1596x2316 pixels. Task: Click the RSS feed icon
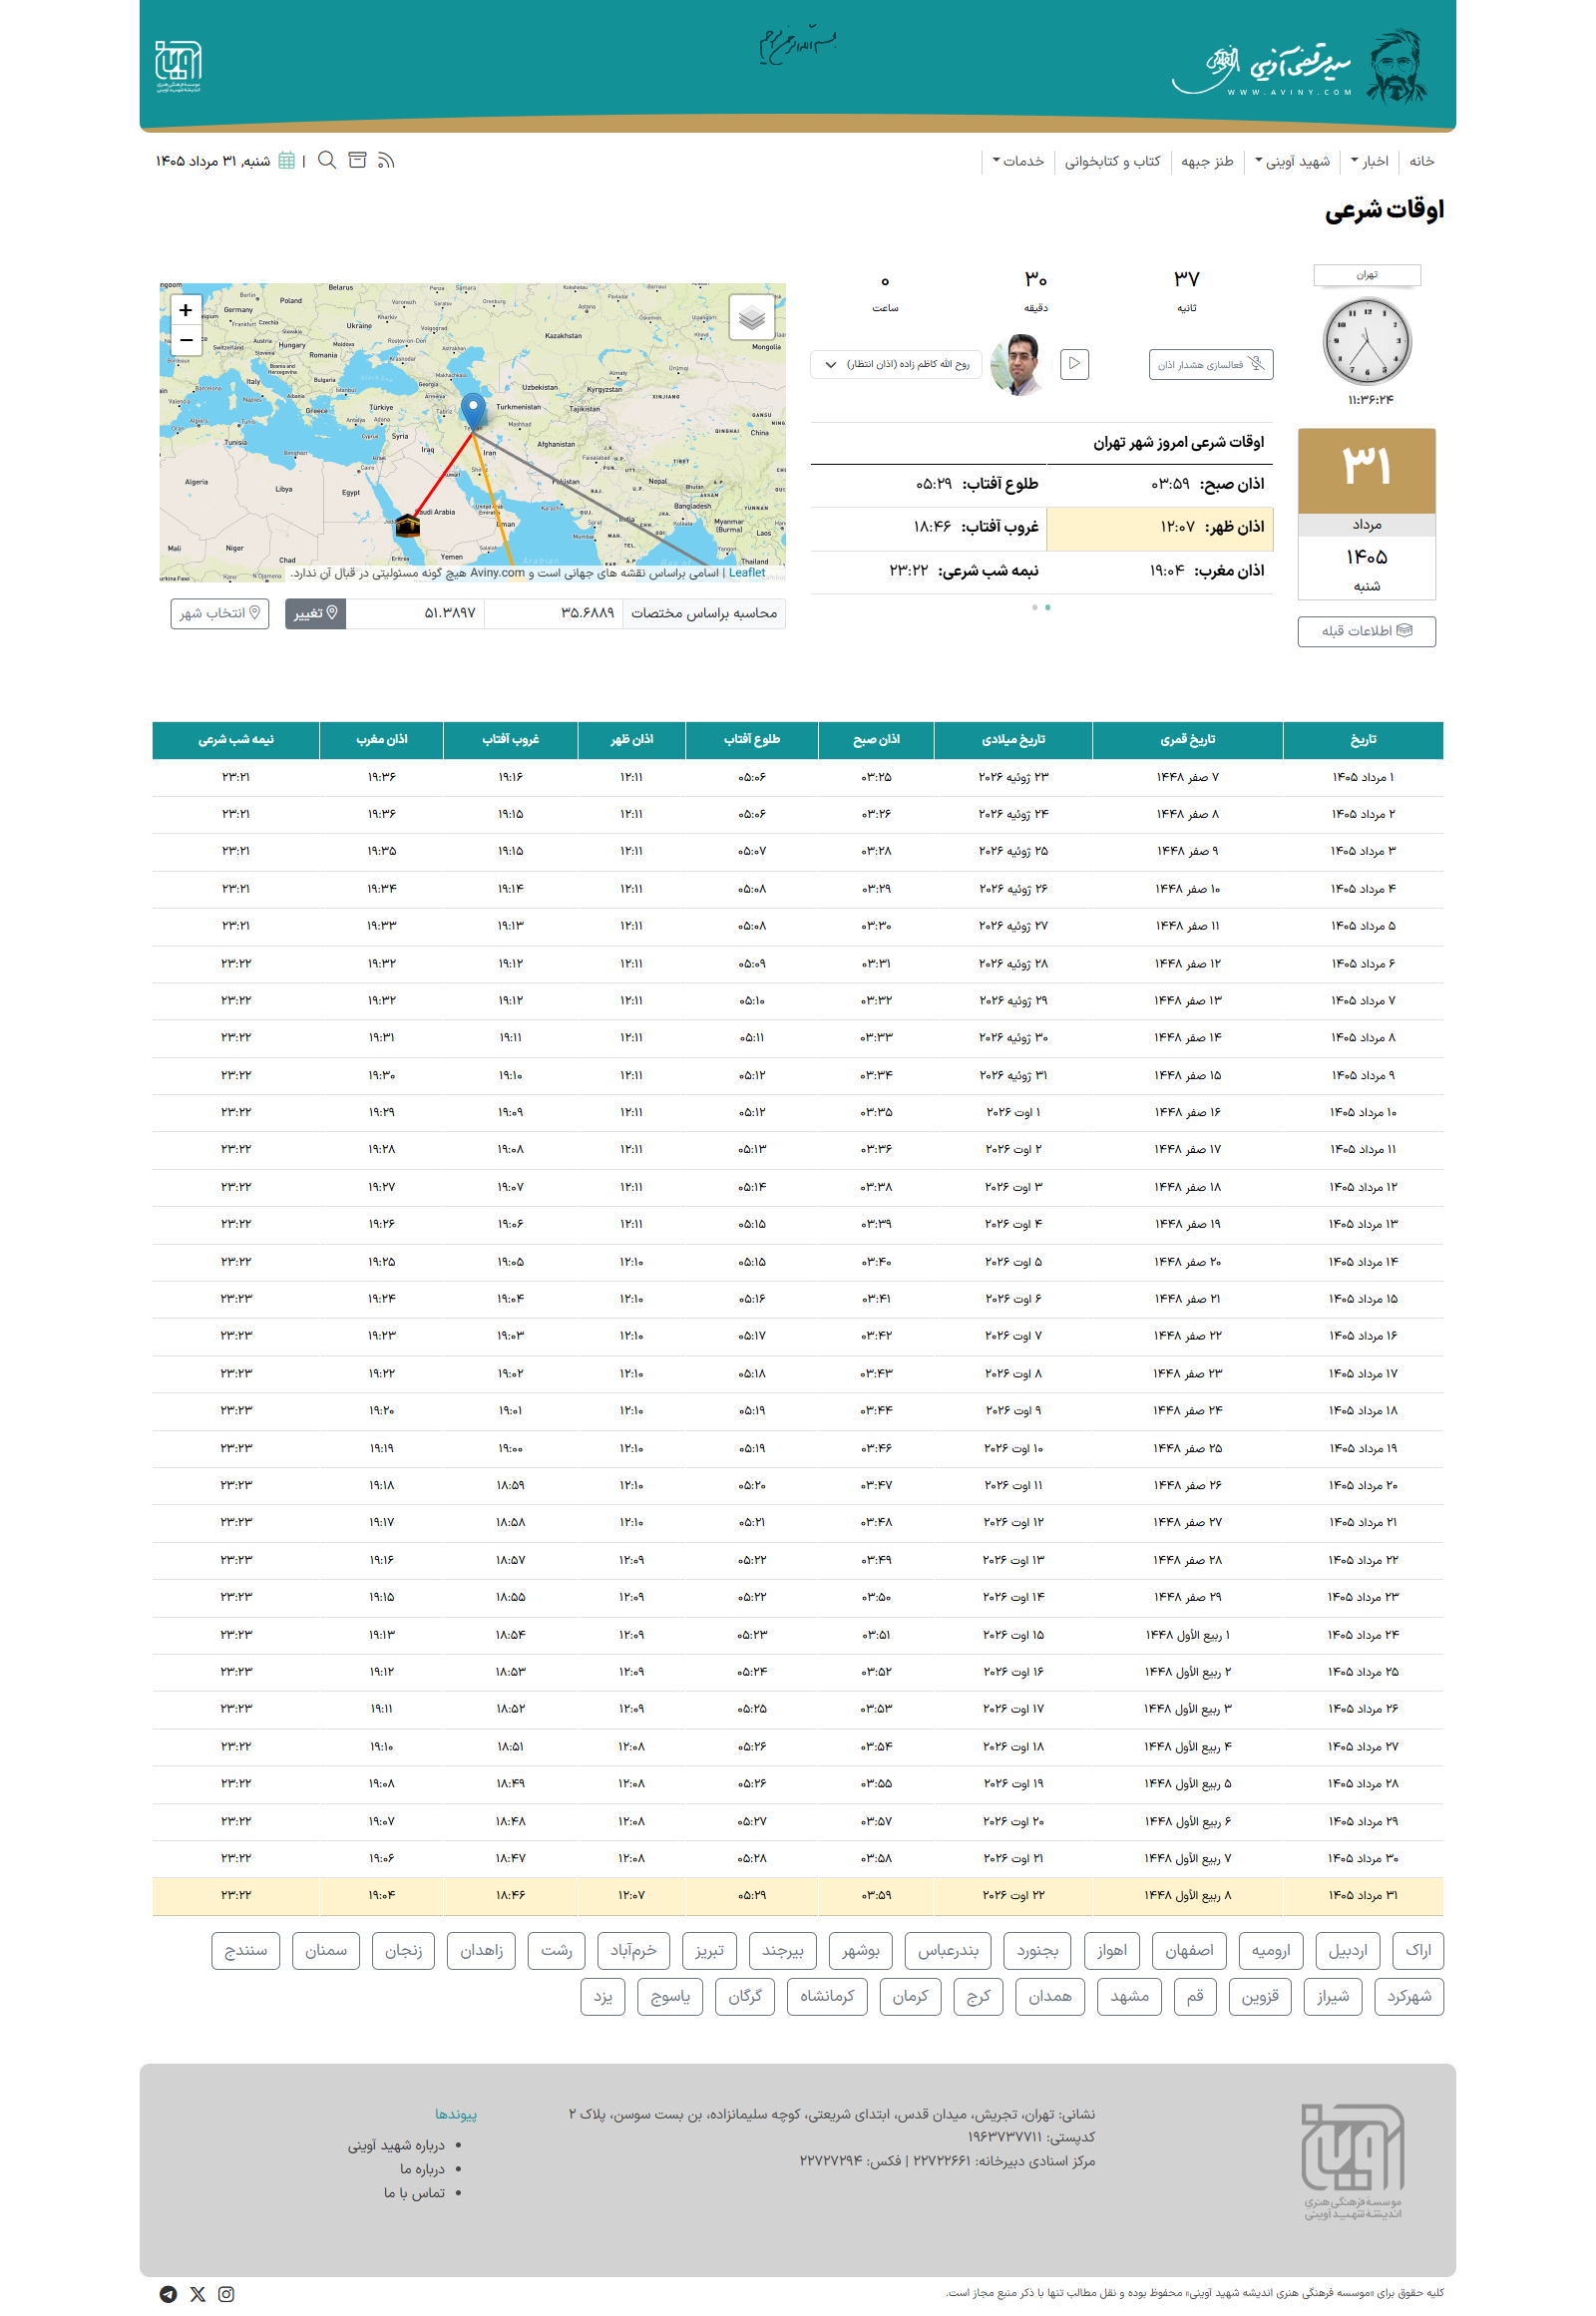[x=386, y=161]
